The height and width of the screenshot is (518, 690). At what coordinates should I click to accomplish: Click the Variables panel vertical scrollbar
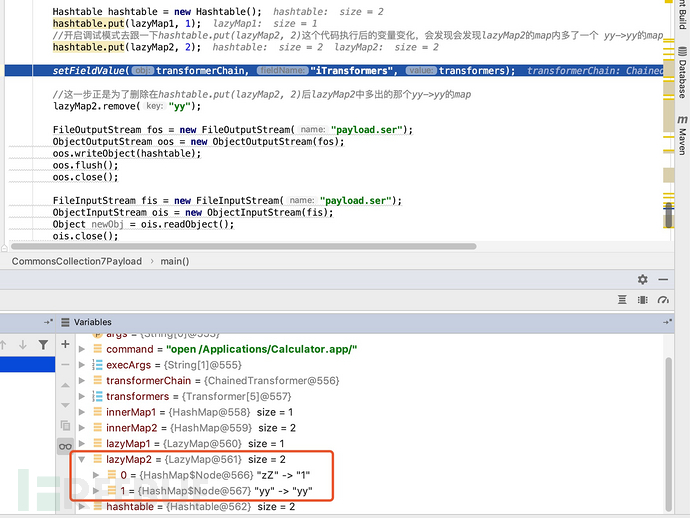pos(668,434)
